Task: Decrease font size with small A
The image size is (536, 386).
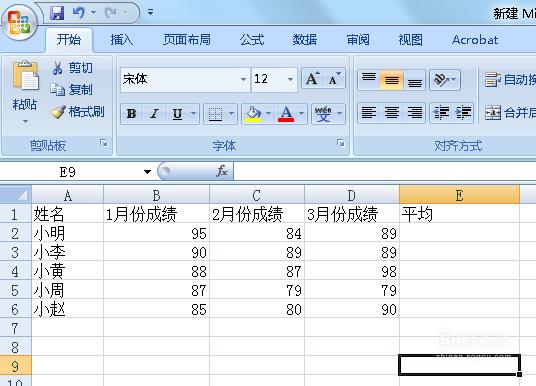Action: tap(334, 79)
